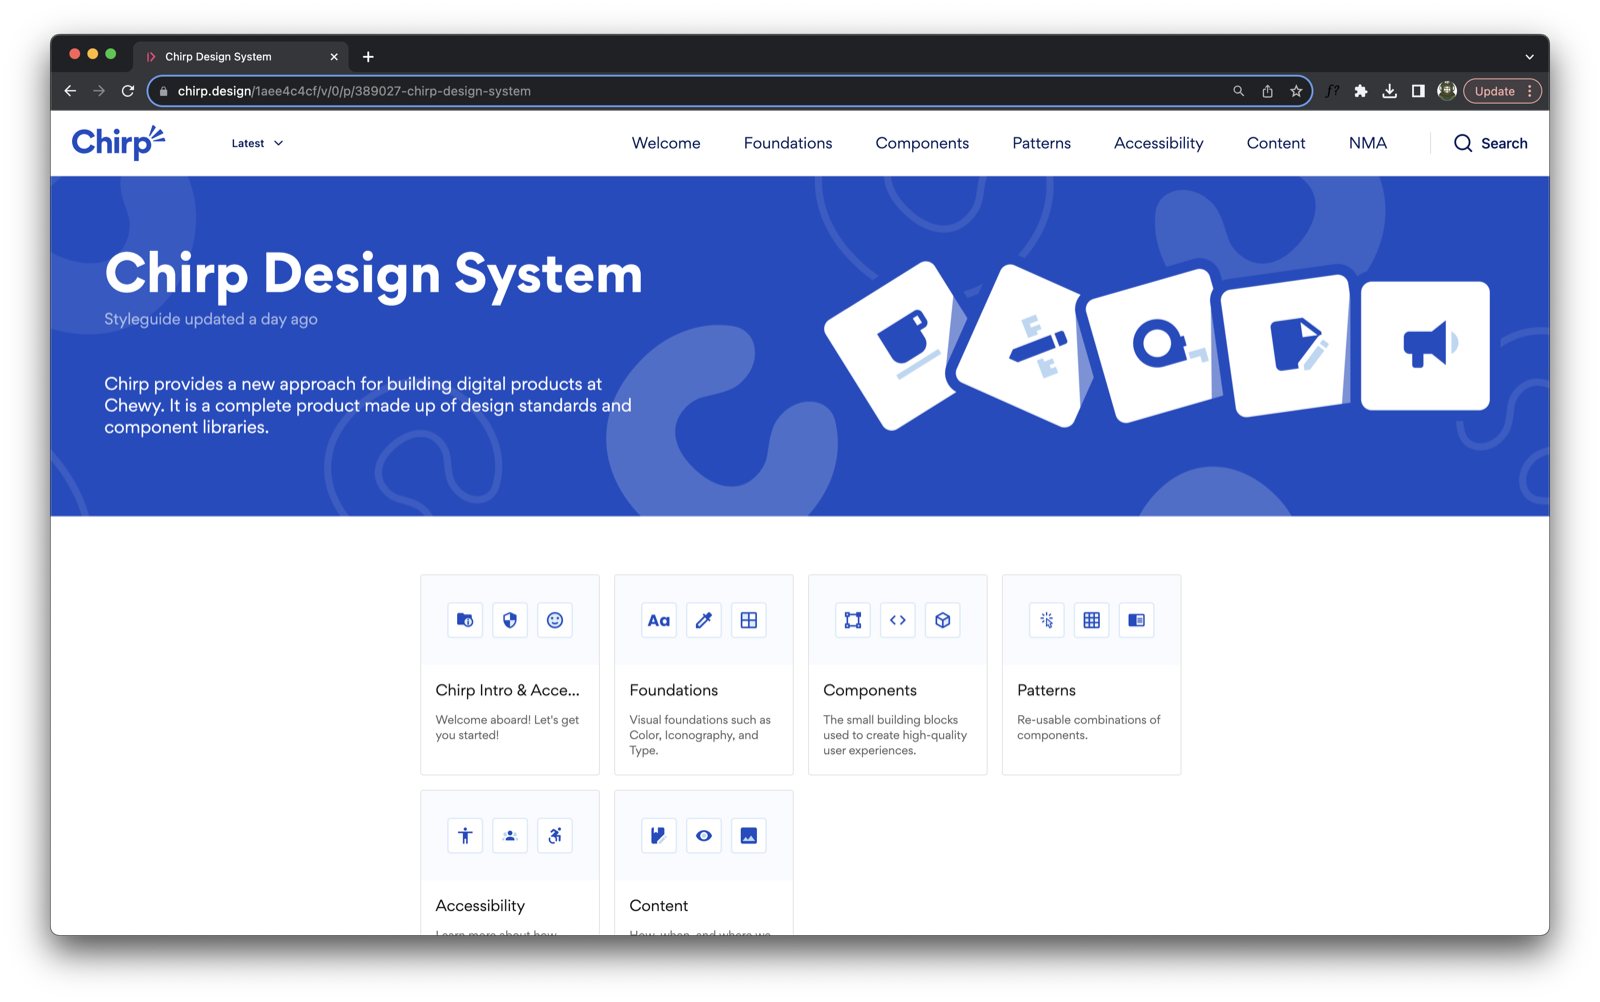The height and width of the screenshot is (1002, 1600).
Task: Click the Search button
Action: tap(1490, 143)
